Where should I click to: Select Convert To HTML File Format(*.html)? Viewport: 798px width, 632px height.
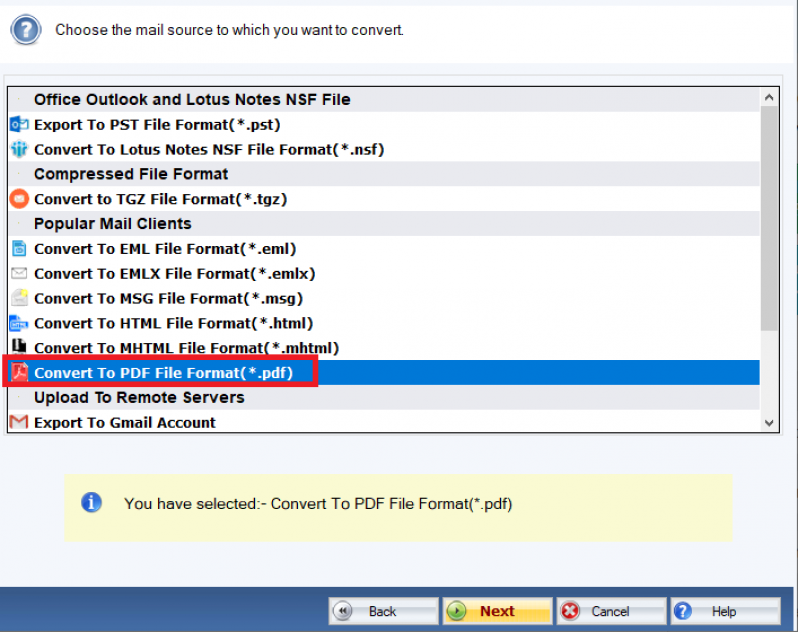[384, 323]
